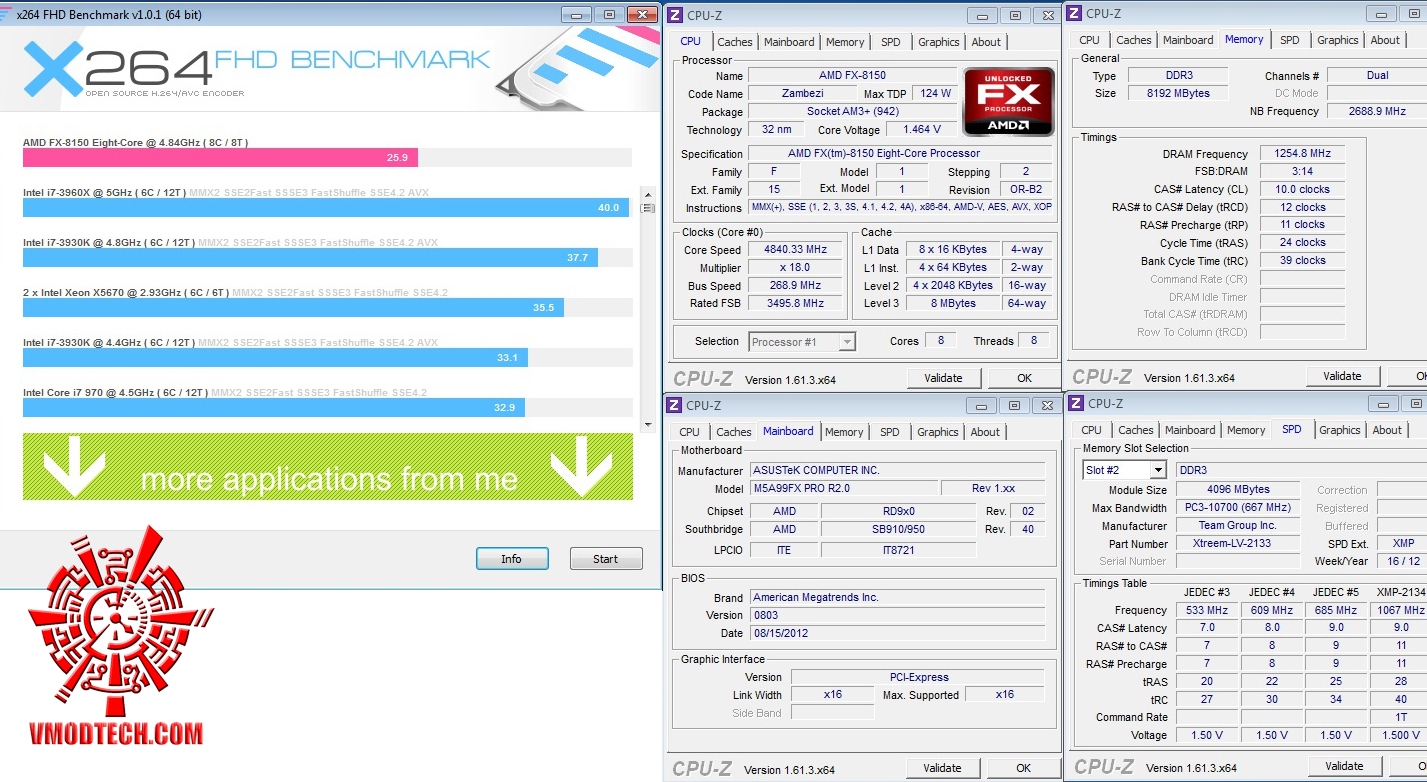
Task: Click the "Team Group Inc." manufacturer value
Action: (x=1238, y=525)
